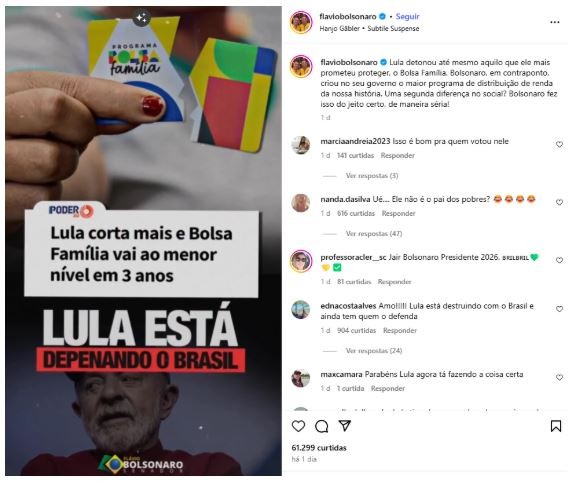Expand Ver respostas (24)
This screenshot has height=487, width=572.
tap(374, 351)
